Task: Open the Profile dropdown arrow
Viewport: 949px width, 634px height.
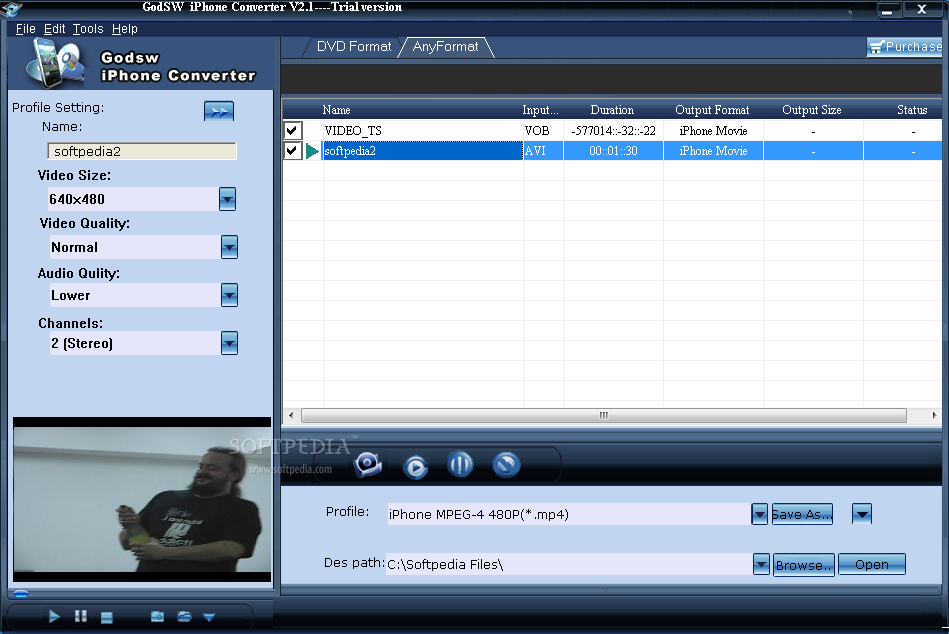Action: coord(760,514)
